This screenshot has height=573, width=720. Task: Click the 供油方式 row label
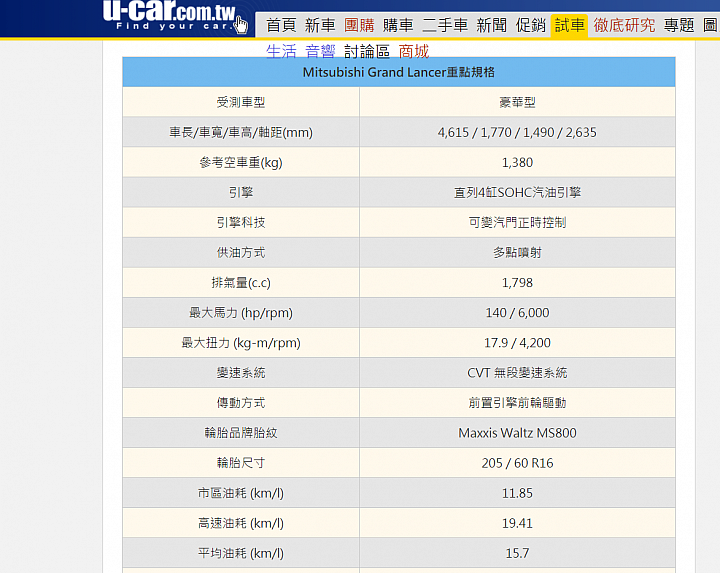tap(241, 253)
